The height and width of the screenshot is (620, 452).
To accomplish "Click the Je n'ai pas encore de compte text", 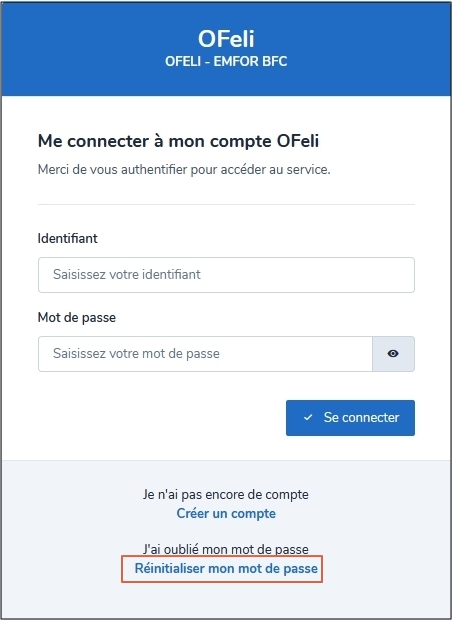I will coord(226,495).
